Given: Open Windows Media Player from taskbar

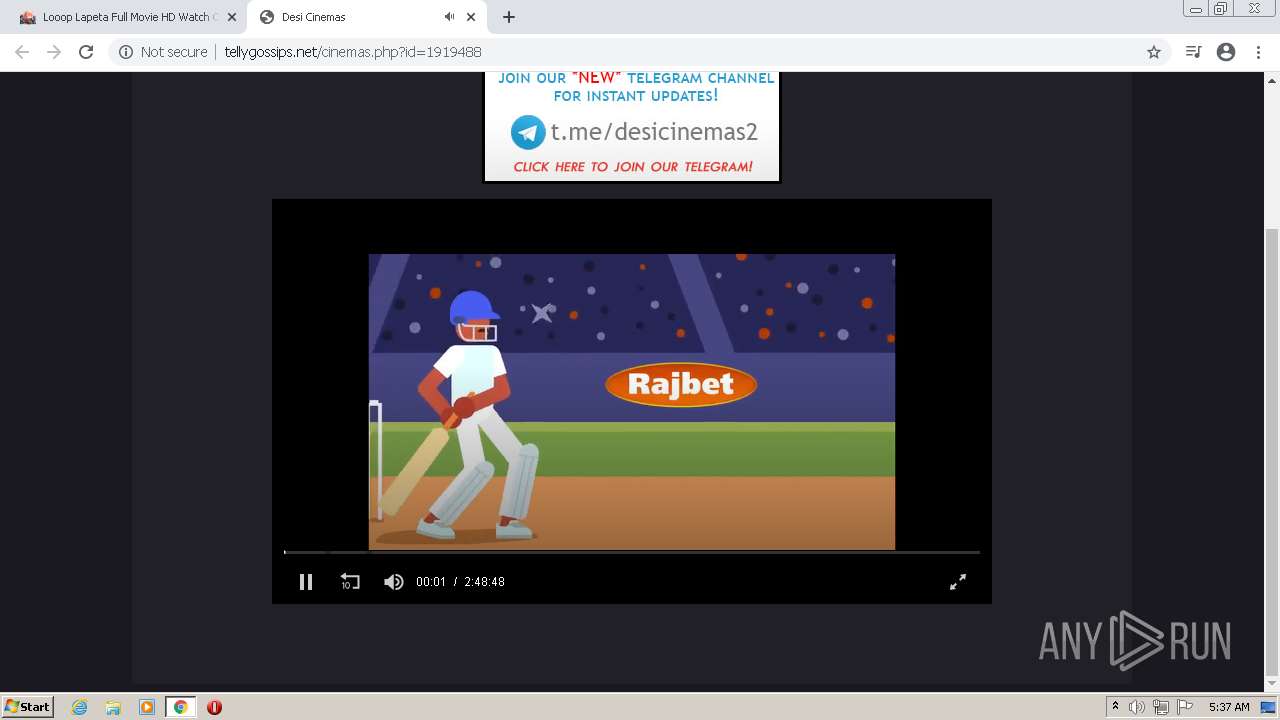Looking at the screenshot, I should click(147, 707).
